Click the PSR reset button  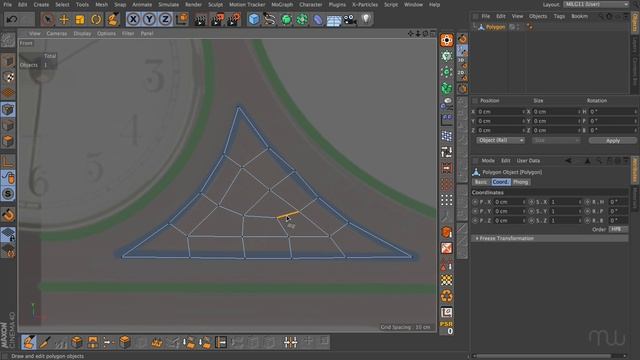pyautogui.click(x=446, y=327)
